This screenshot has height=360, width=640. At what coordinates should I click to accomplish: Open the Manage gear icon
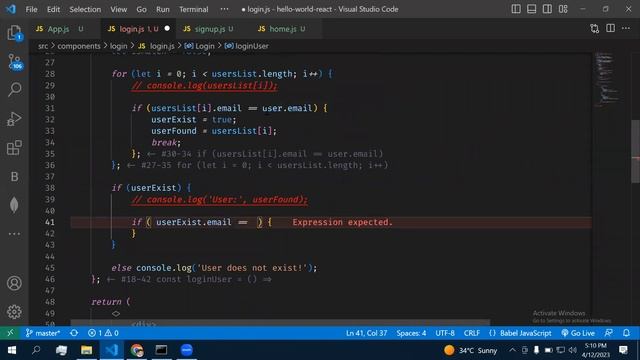[x=14, y=311]
